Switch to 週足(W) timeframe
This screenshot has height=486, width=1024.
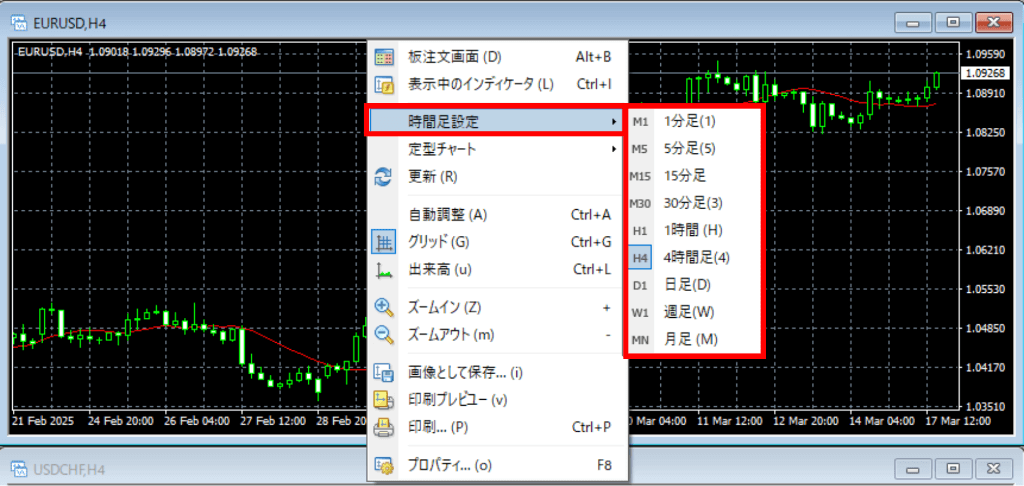[694, 313]
